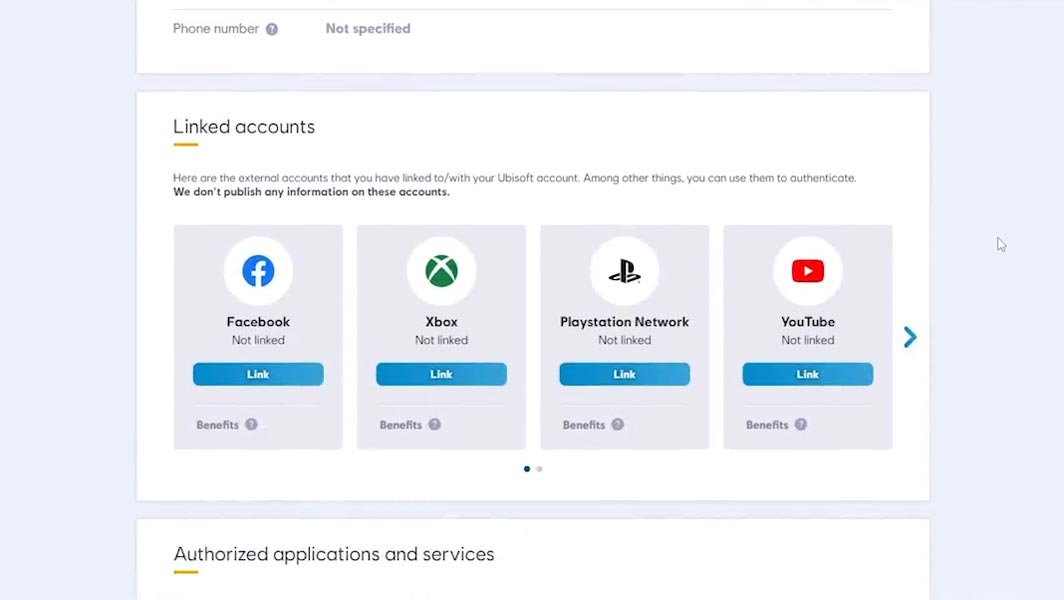Click the 'Not specified' phone number value
1064x600 pixels.
[x=368, y=29]
